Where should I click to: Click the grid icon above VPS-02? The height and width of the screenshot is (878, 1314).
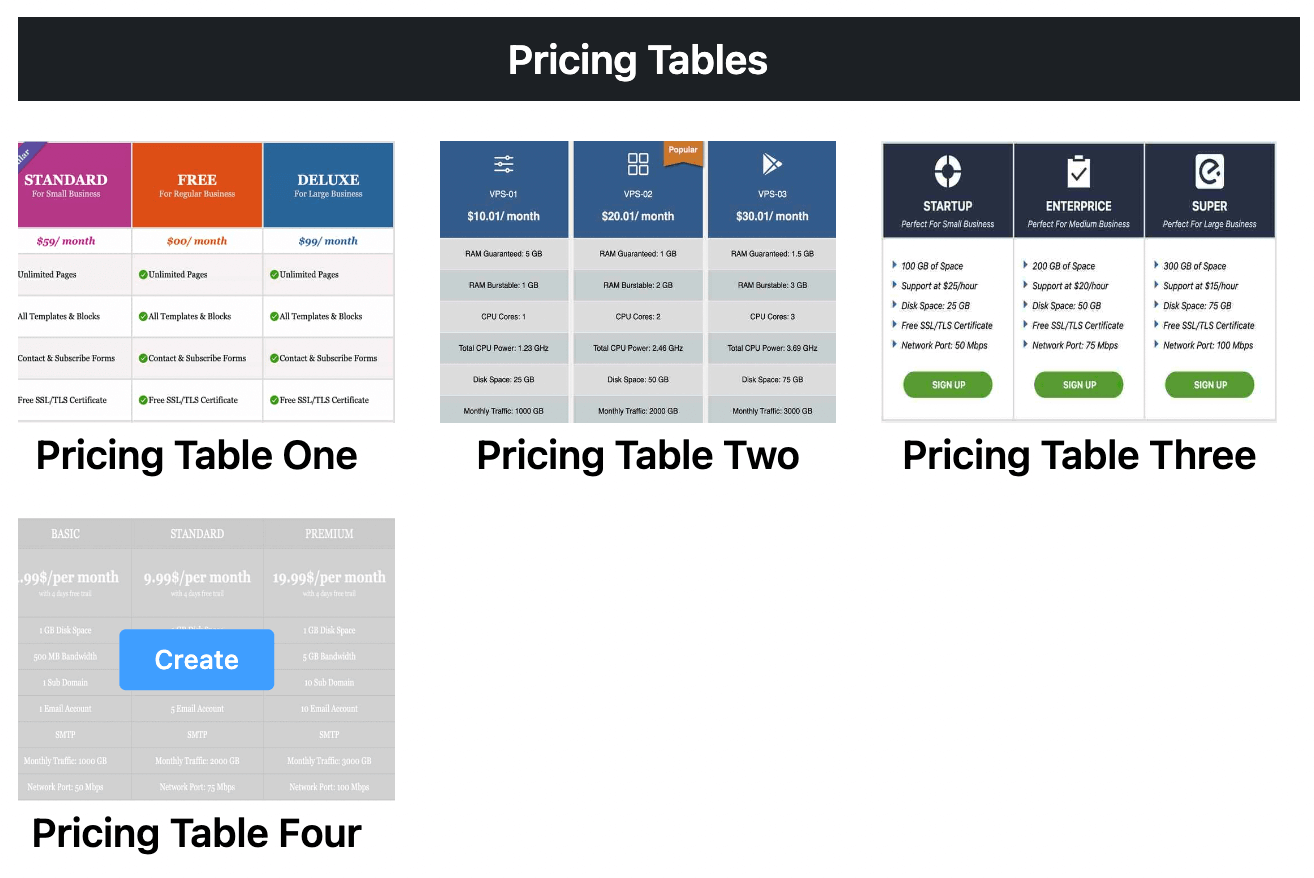pyautogui.click(x=637, y=162)
